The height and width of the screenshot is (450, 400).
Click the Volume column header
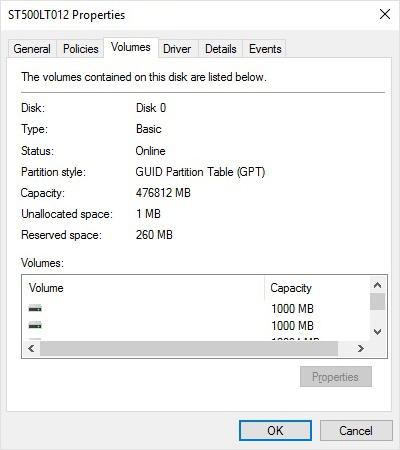[x=143, y=288]
